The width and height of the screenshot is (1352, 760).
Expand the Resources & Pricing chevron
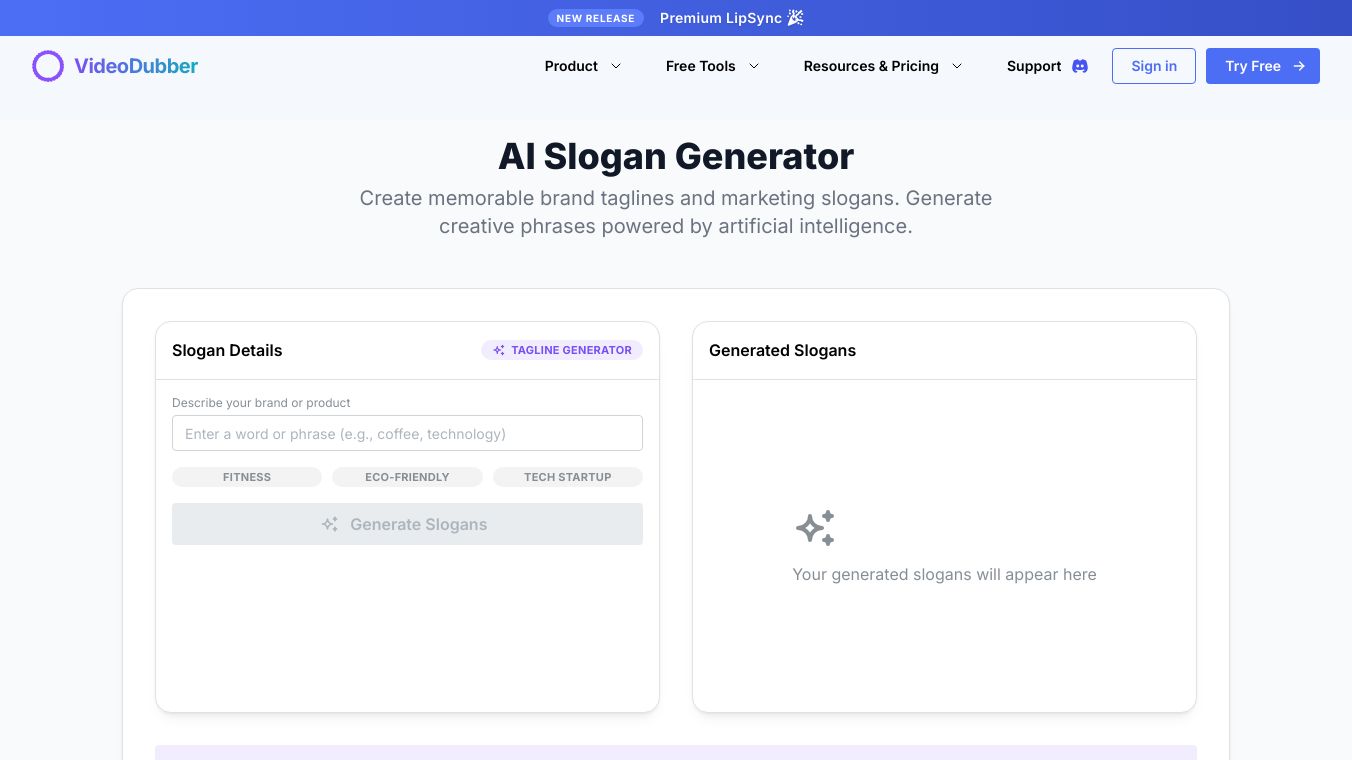pos(957,66)
